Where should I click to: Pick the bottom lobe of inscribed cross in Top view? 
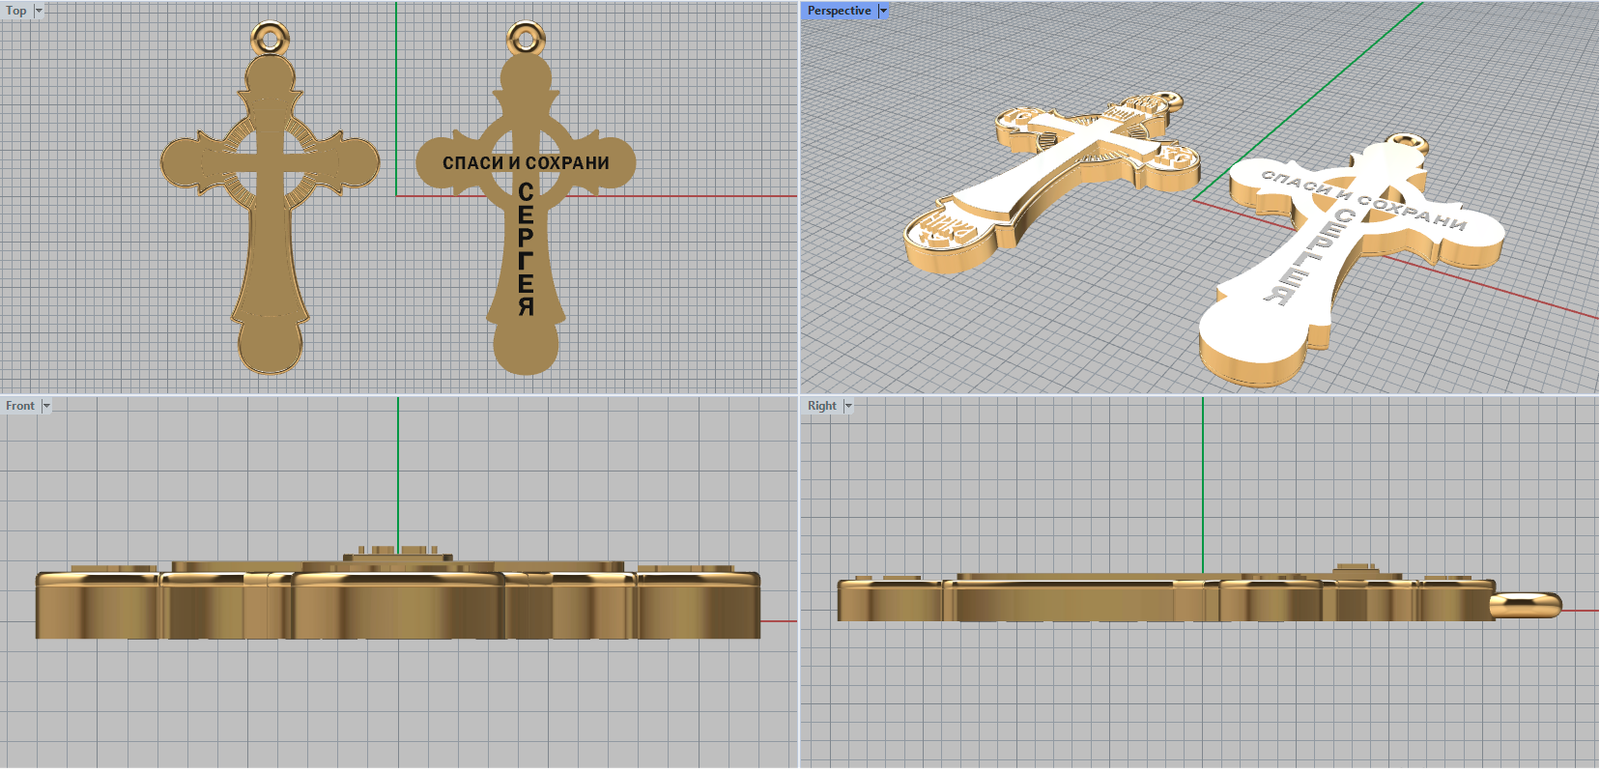(x=526, y=350)
